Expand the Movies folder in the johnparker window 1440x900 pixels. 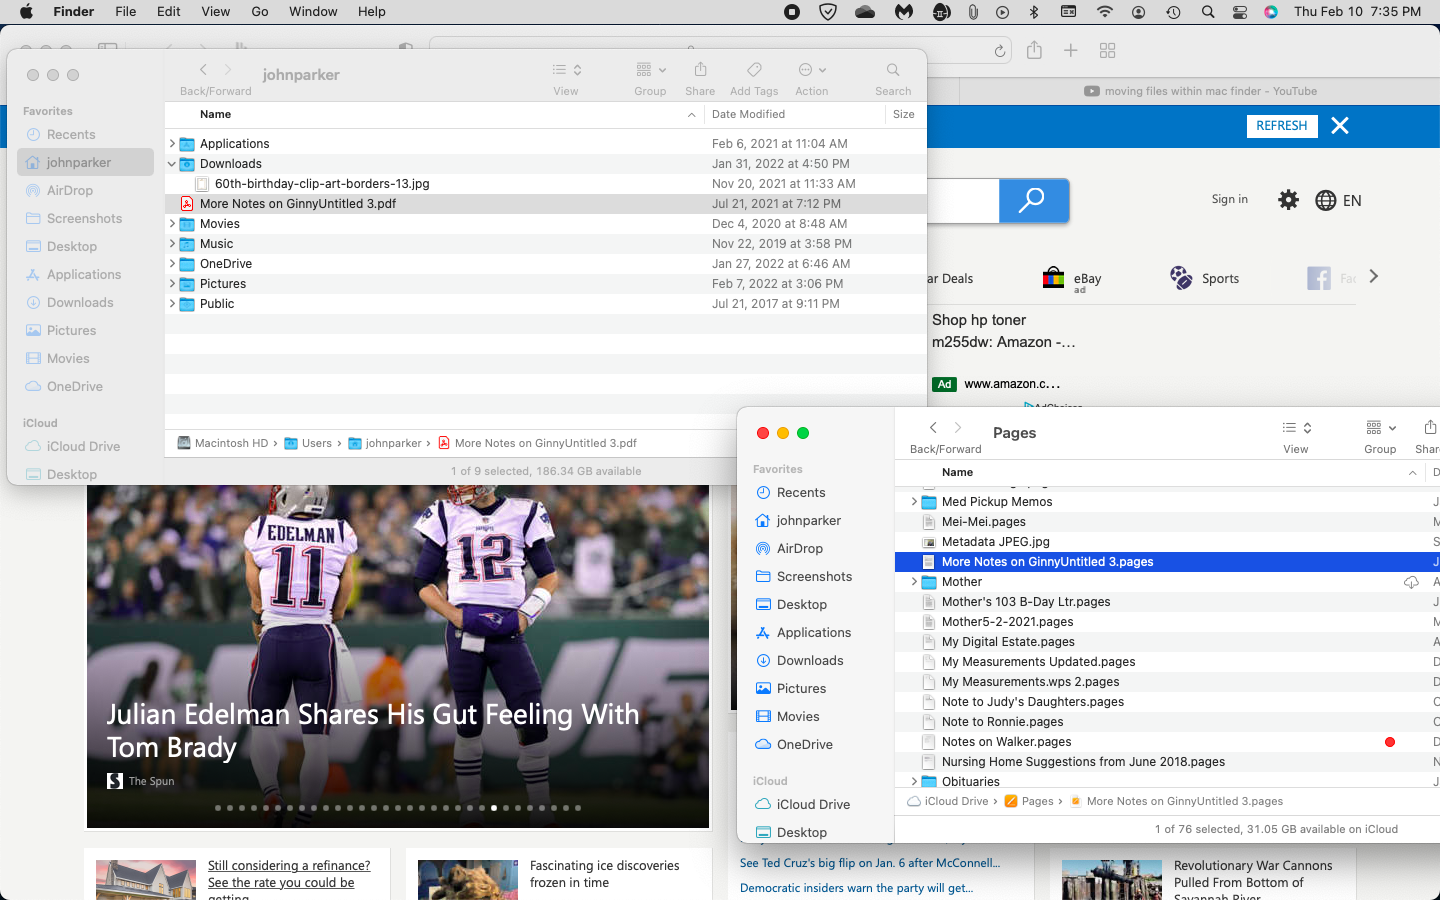coord(172,224)
